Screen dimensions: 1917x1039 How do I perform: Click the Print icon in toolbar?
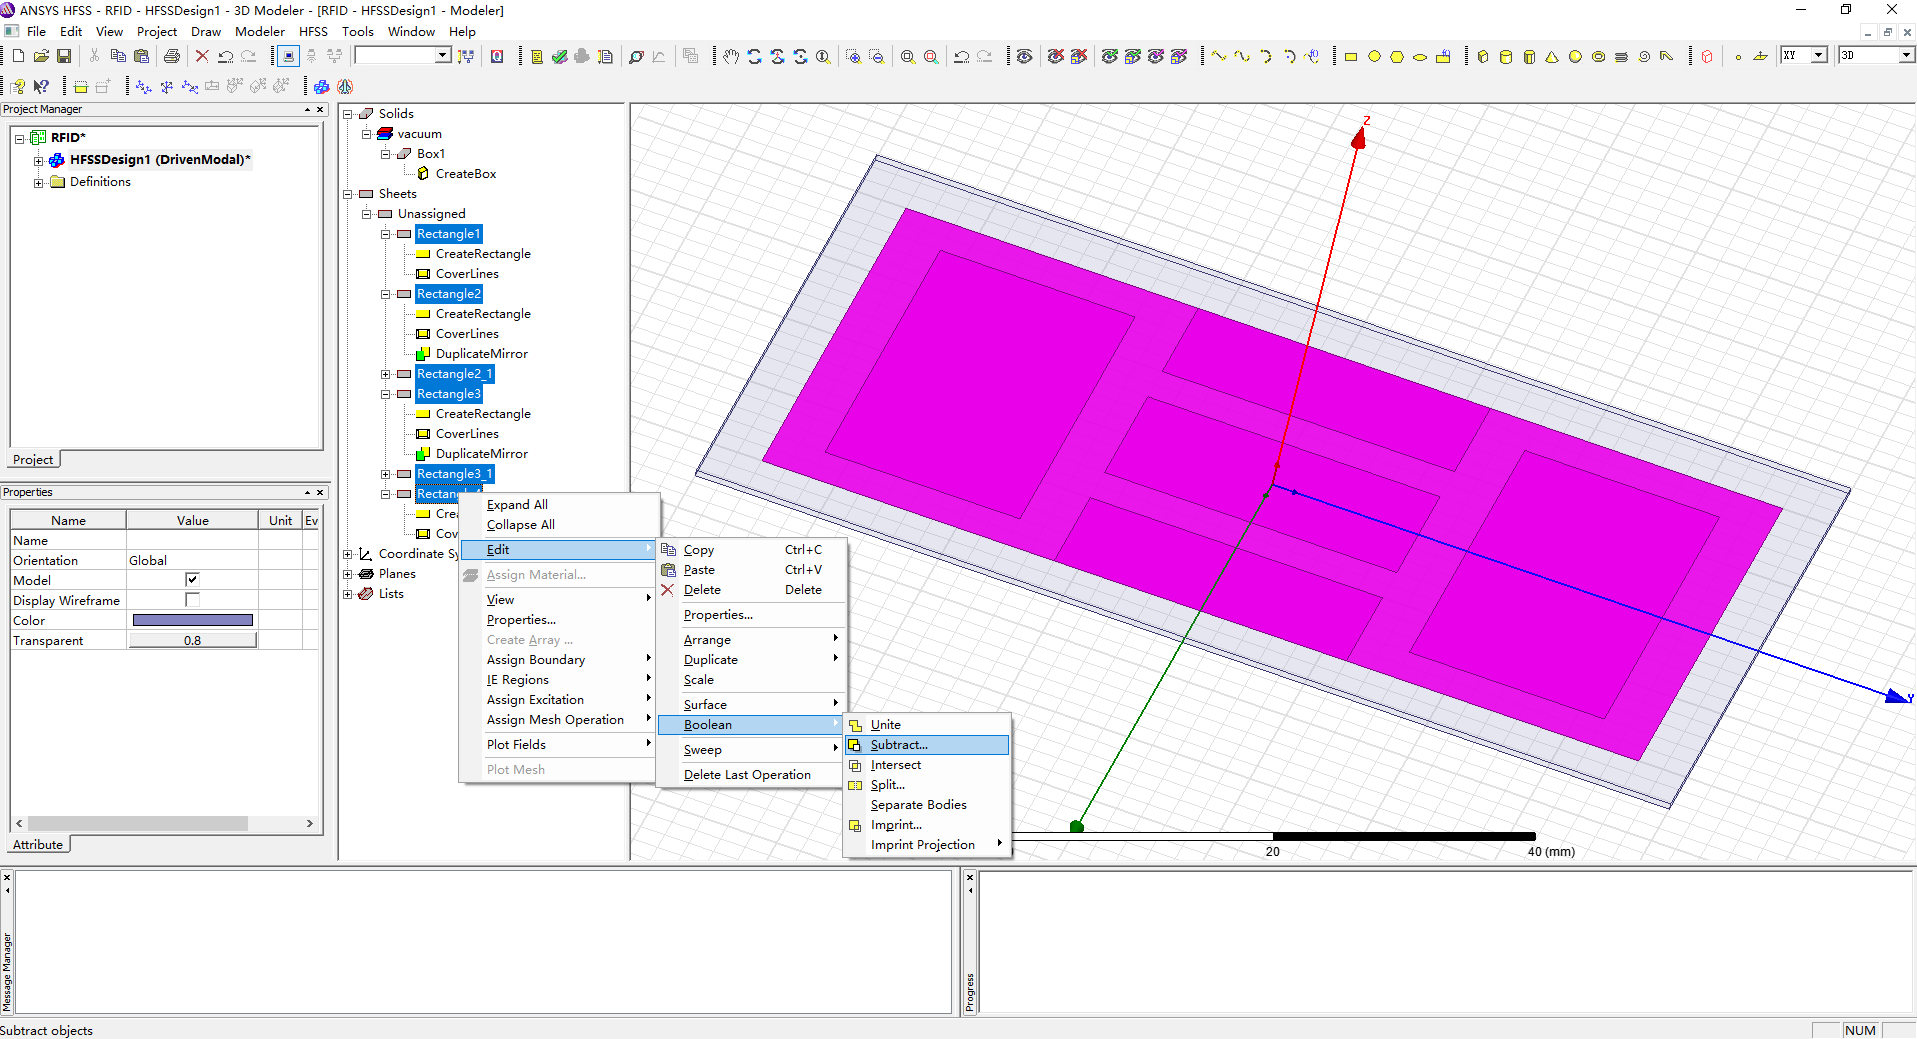(172, 56)
